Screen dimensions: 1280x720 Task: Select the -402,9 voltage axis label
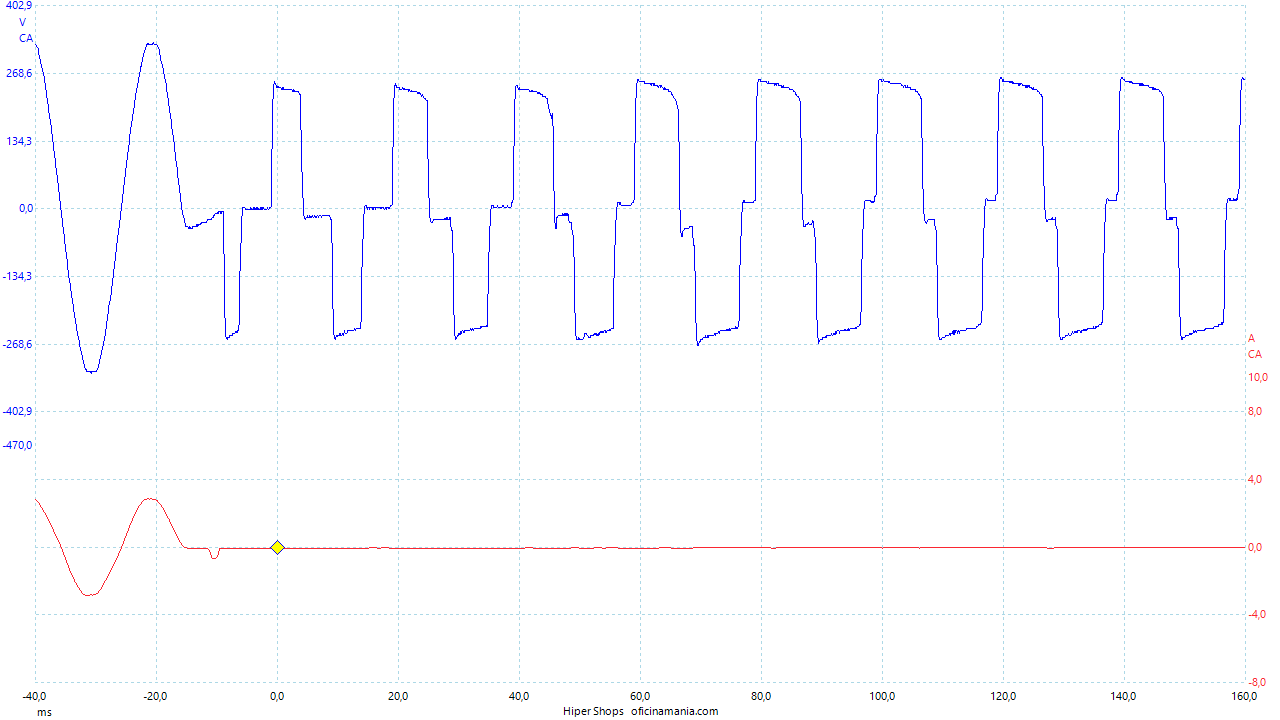pyautogui.click(x=17, y=411)
